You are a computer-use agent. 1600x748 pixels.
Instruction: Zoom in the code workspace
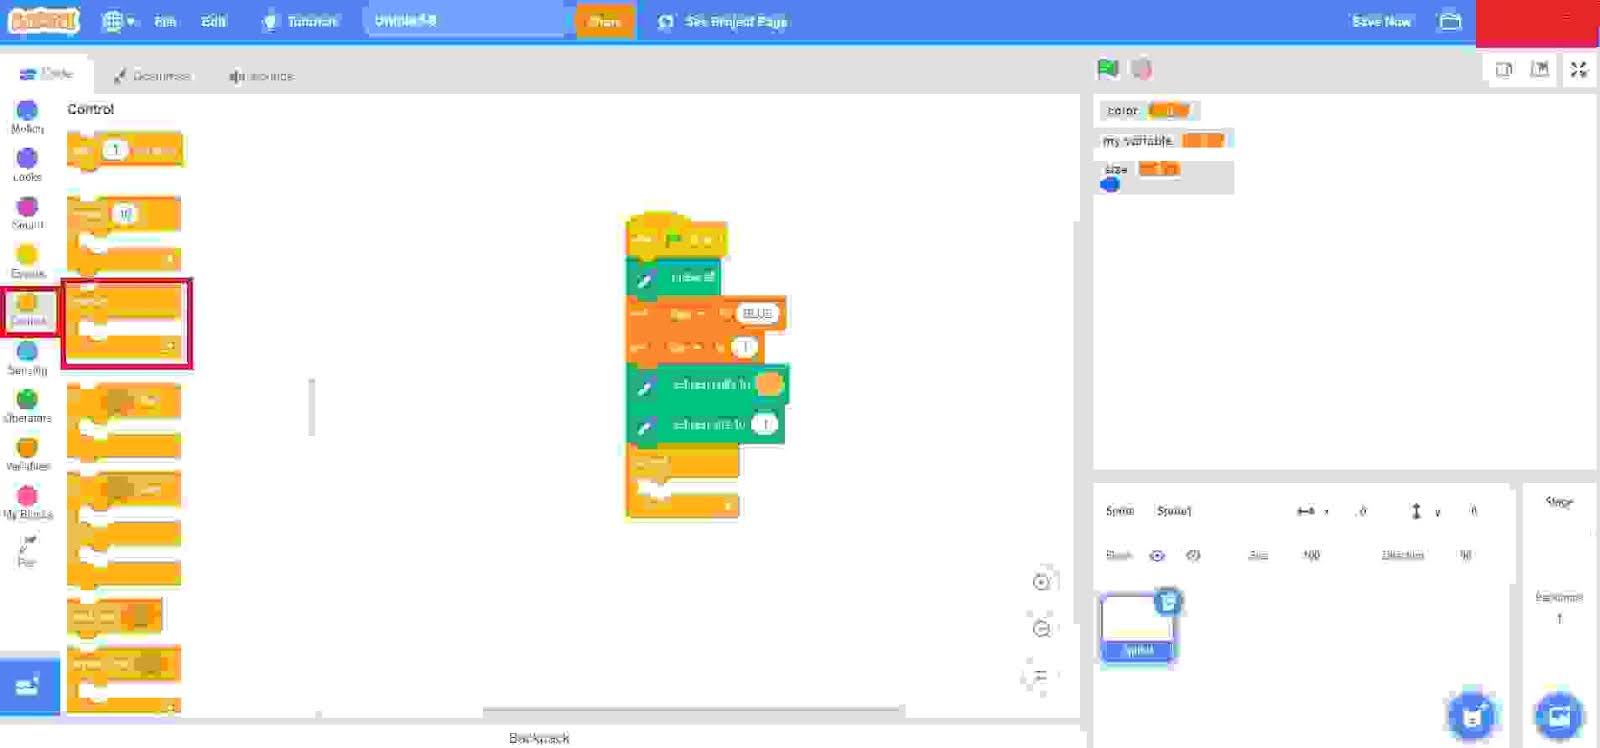click(x=1042, y=582)
